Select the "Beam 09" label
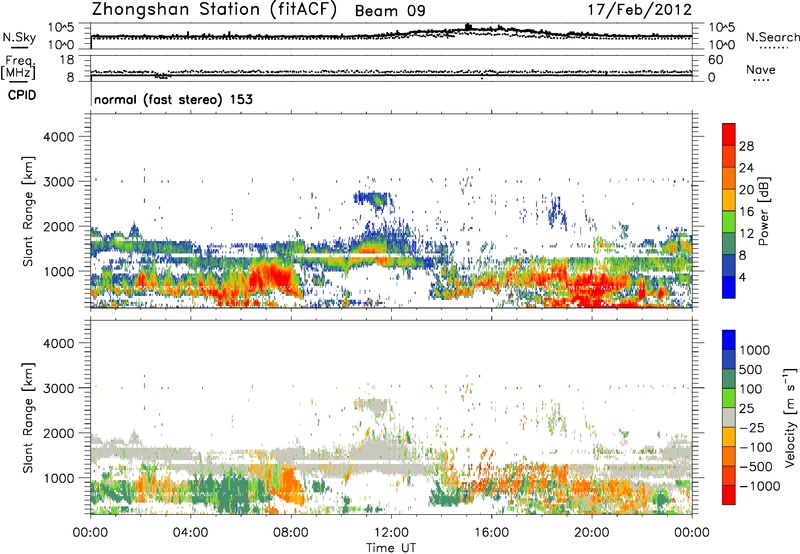800x554 pixels. coord(390,11)
